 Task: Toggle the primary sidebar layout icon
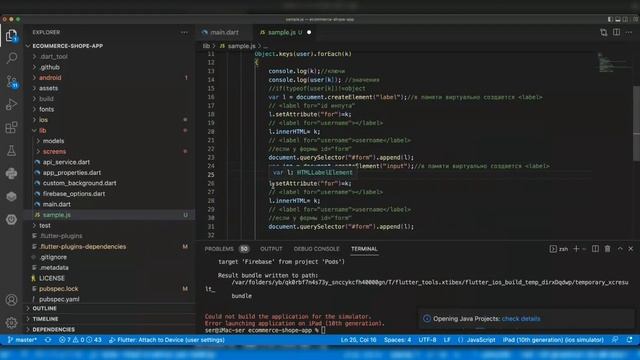[x=610, y=19]
